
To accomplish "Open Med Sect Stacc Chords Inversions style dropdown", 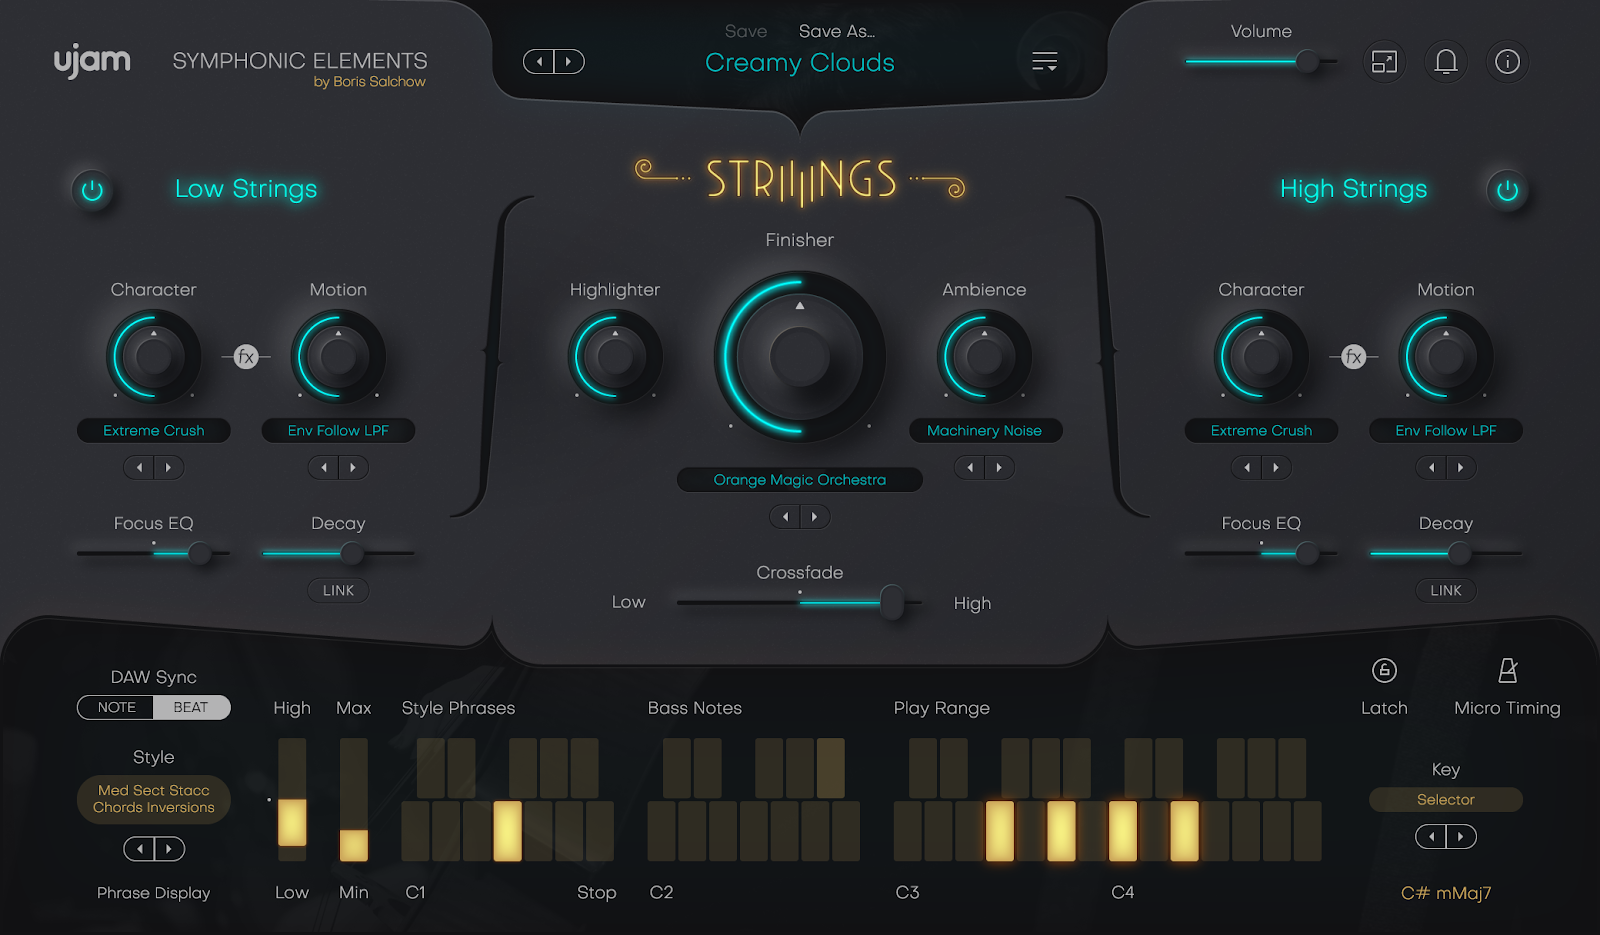I will 154,799.
